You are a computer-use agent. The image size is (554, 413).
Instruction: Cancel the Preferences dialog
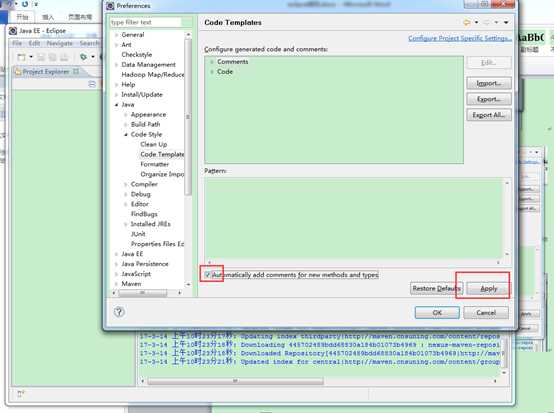(x=486, y=313)
